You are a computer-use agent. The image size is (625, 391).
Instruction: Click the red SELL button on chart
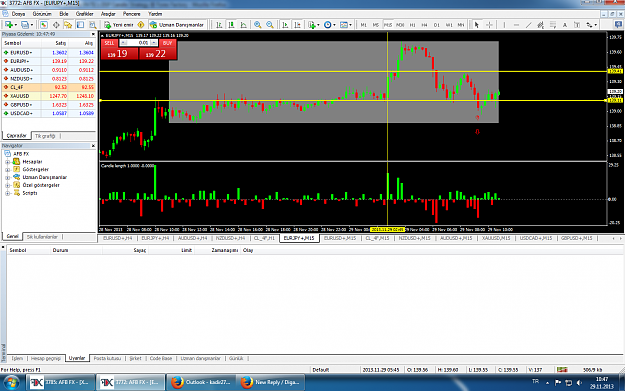click(x=109, y=43)
